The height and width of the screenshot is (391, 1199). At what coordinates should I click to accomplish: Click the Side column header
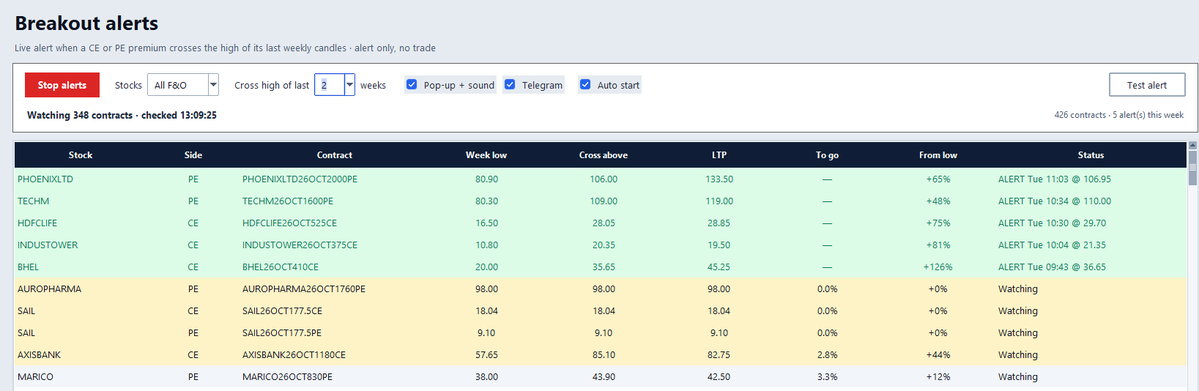(193, 155)
